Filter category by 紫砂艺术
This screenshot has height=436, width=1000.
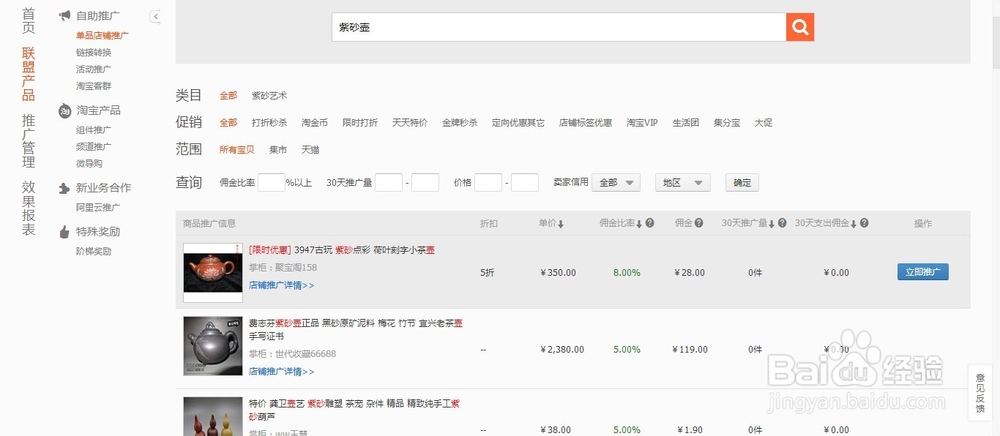pos(269,96)
